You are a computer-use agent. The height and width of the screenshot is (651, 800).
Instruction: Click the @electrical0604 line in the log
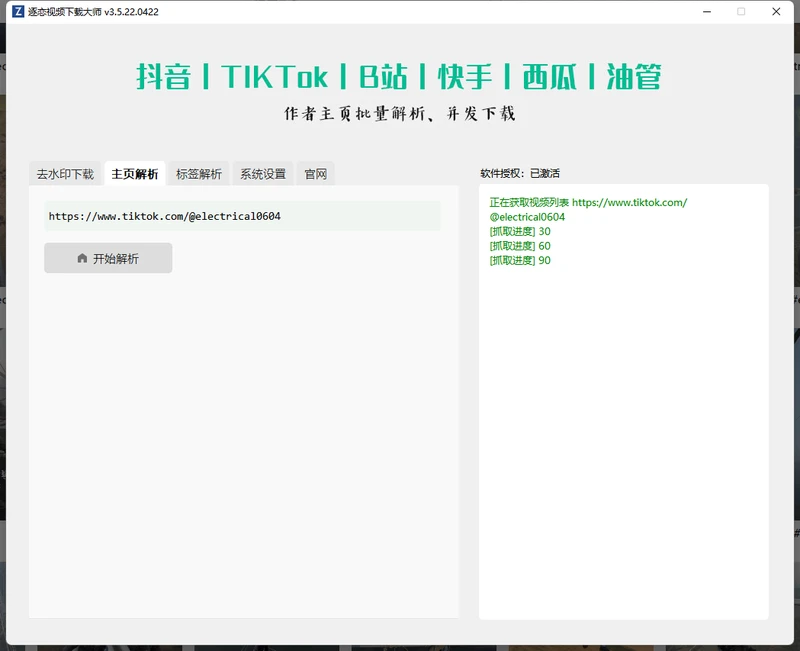[x=527, y=217]
